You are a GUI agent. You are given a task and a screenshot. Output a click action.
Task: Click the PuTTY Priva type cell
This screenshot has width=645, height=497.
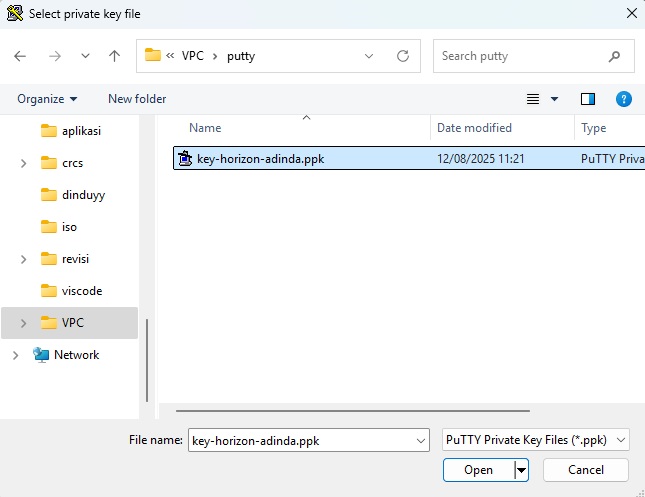click(x=612, y=159)
